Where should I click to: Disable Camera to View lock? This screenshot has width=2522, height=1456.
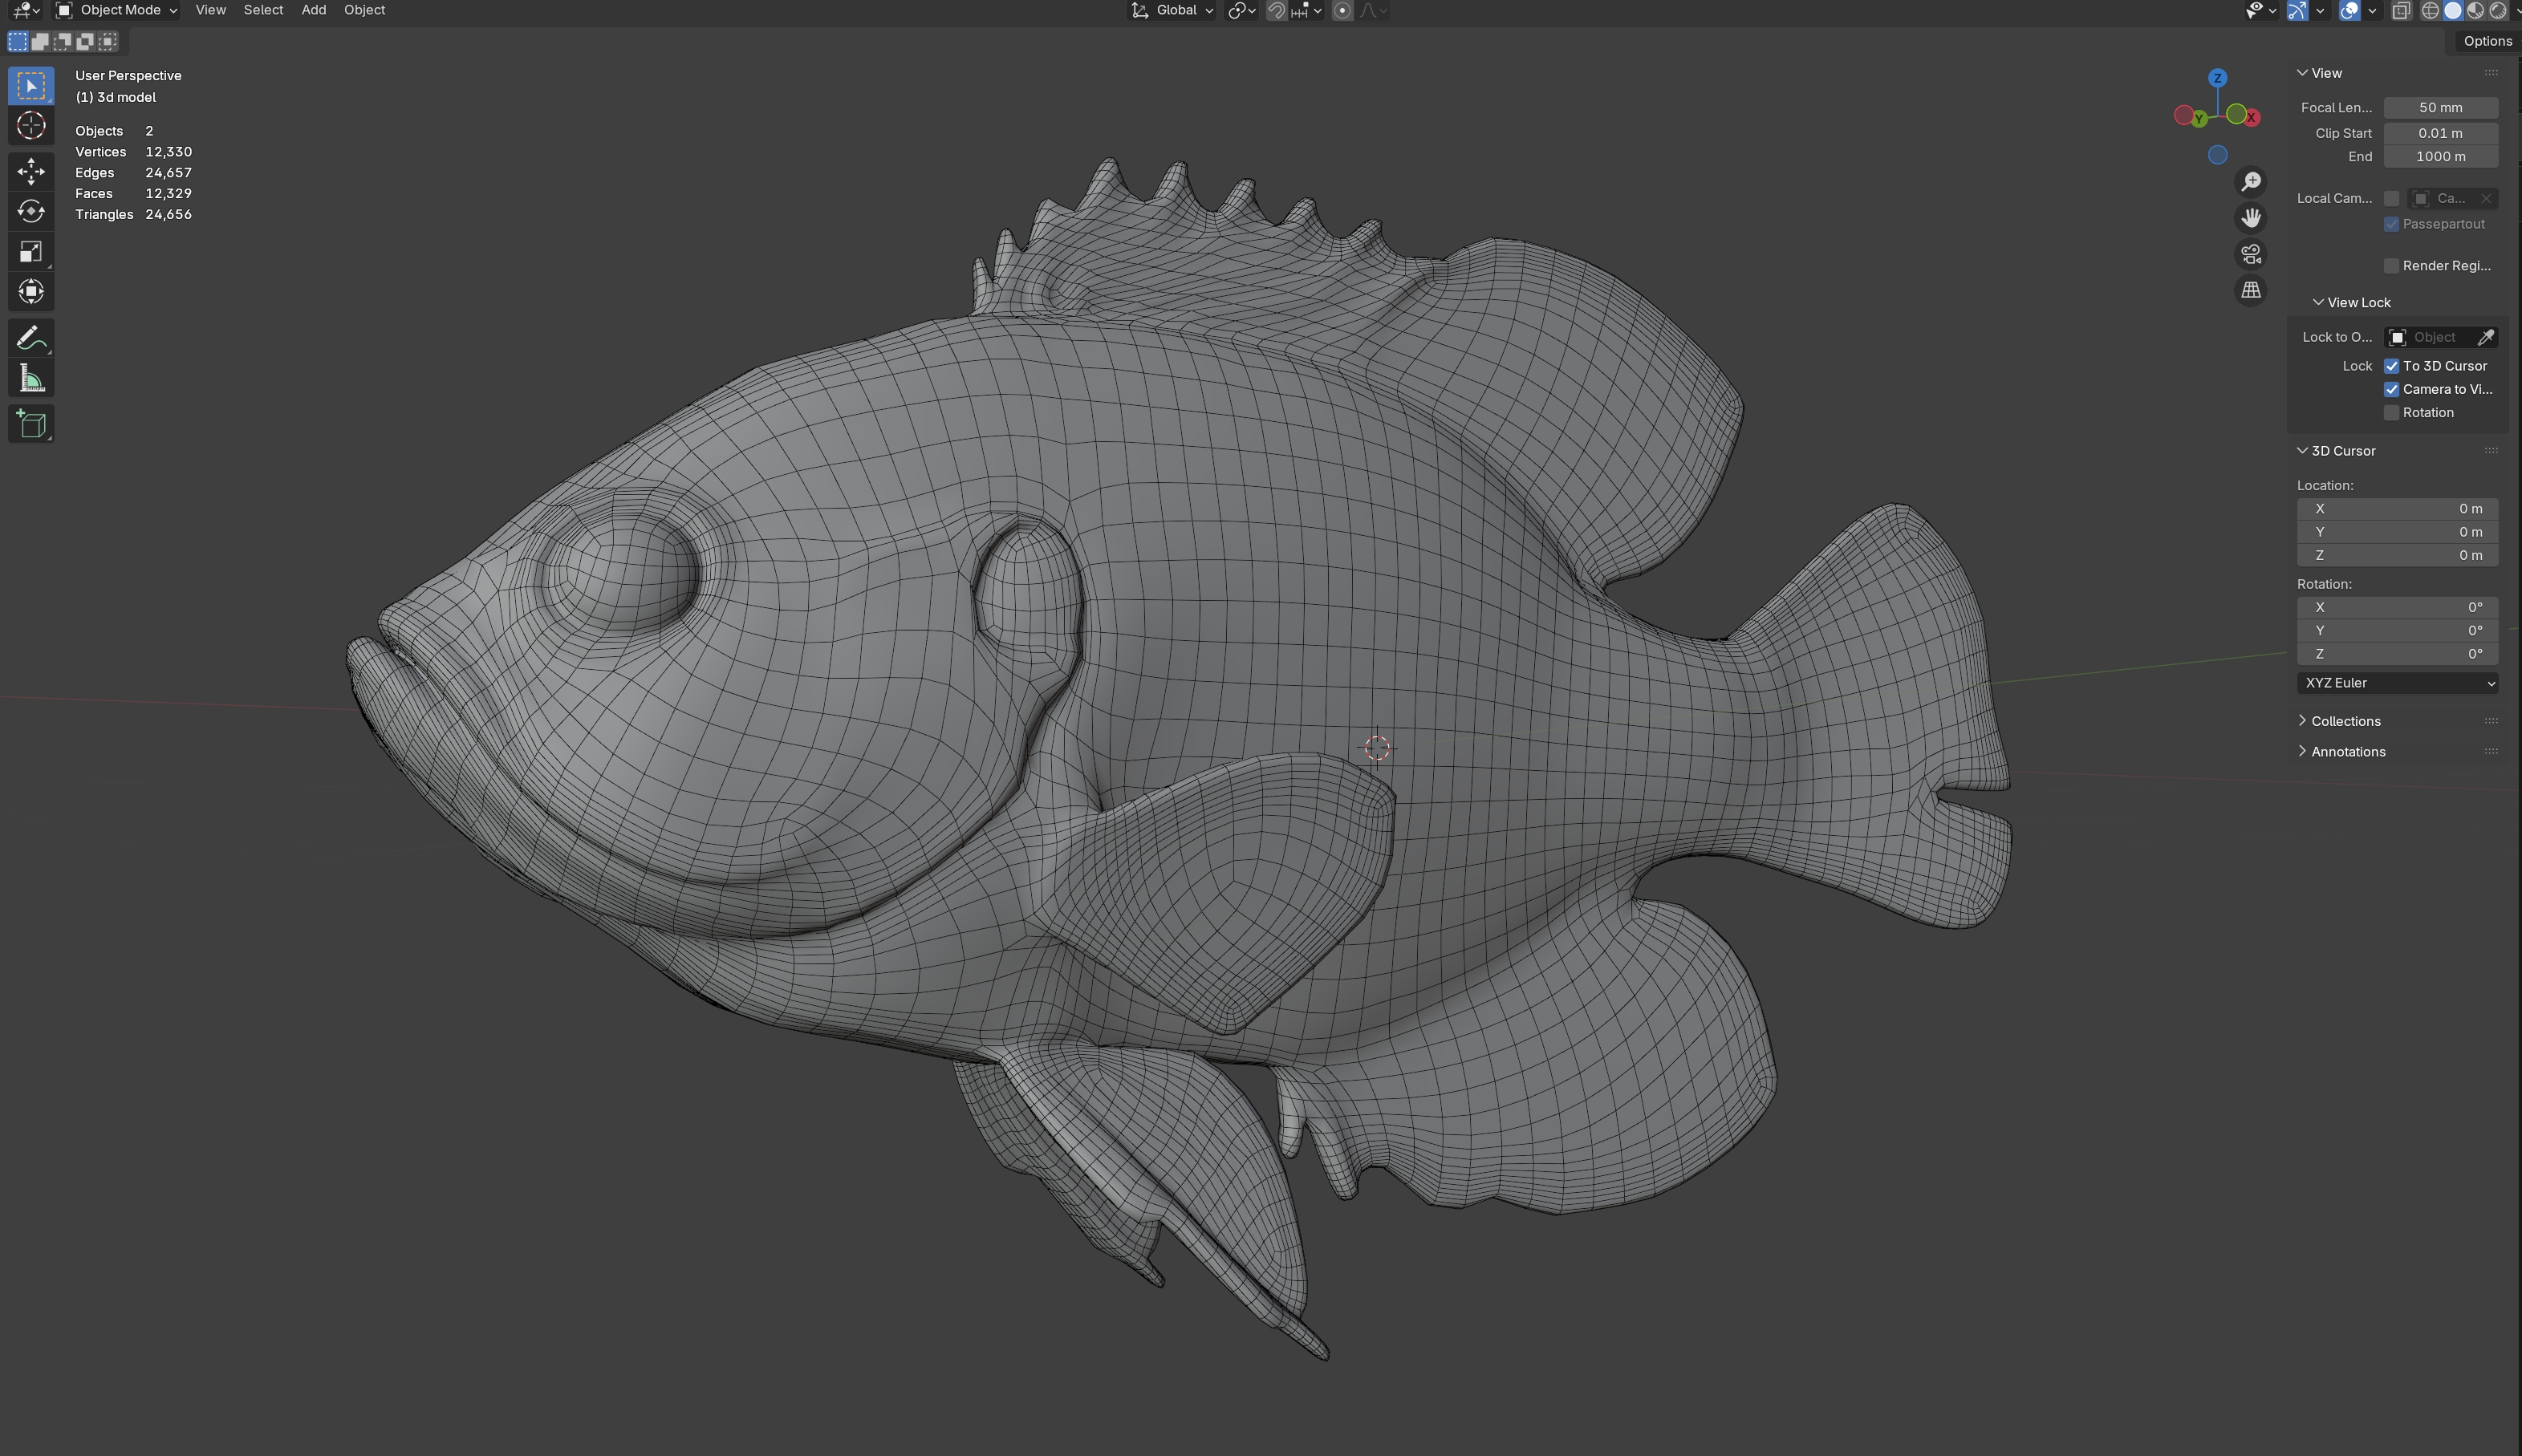click(x=2392, y=389)
